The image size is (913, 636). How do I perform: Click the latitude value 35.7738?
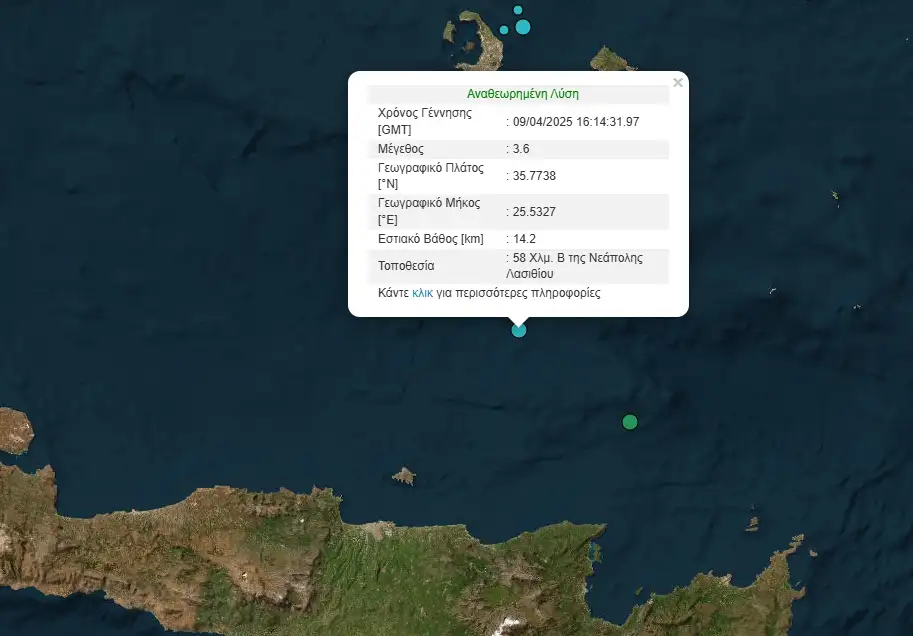tap(534, 176)
